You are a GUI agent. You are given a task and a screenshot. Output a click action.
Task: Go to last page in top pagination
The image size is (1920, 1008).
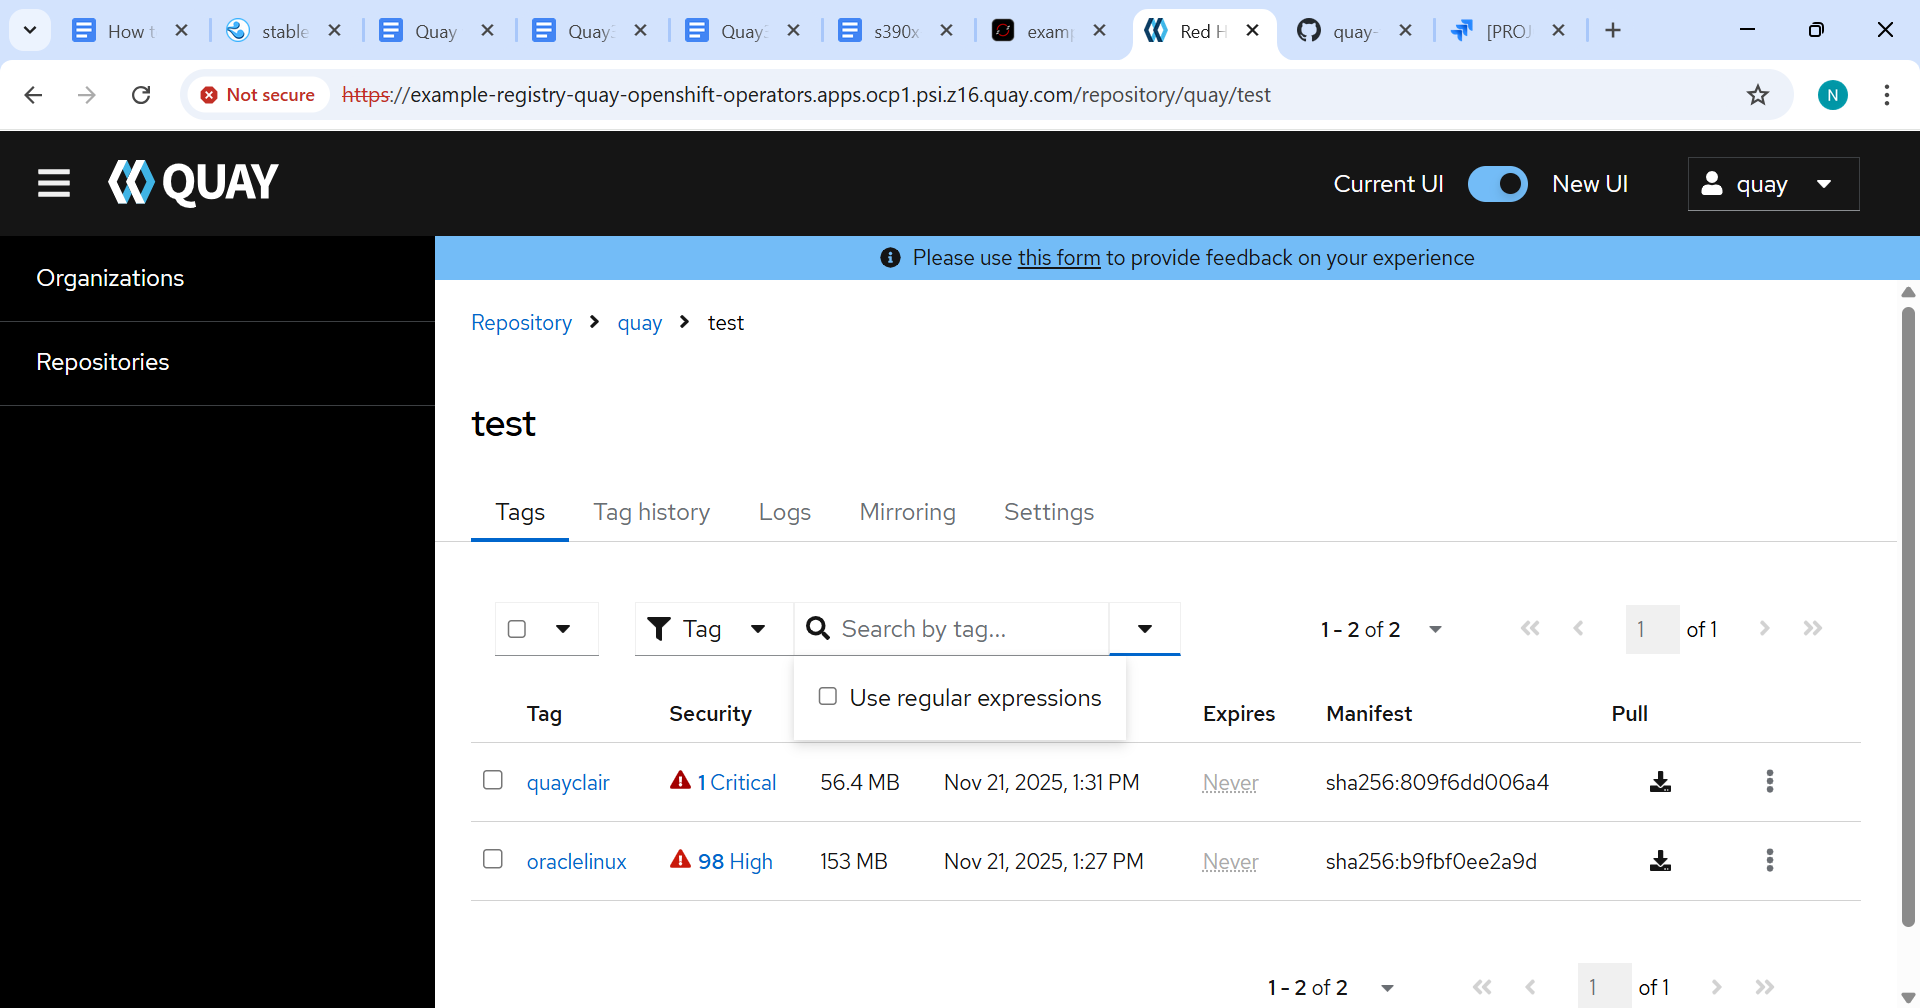click(x=1812, y=629)
